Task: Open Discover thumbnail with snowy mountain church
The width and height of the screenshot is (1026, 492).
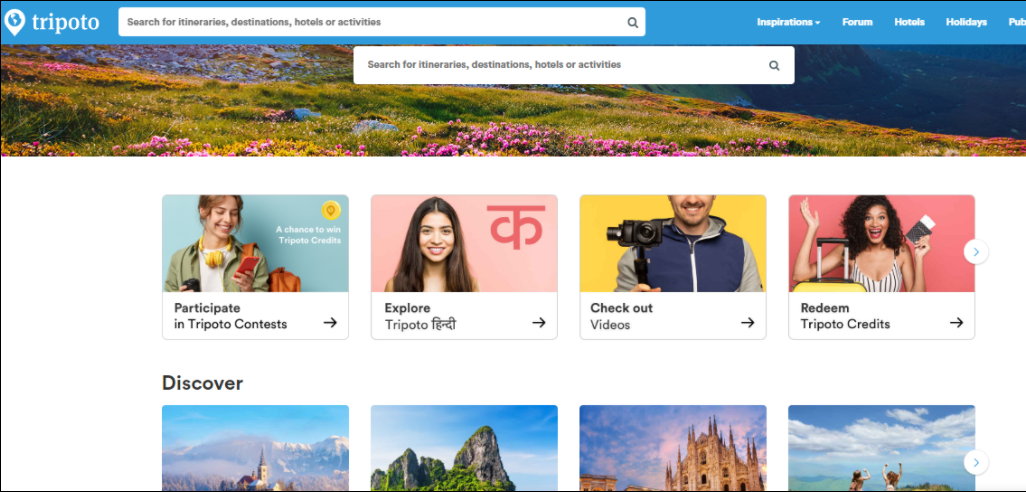Action: click(255, 447)
